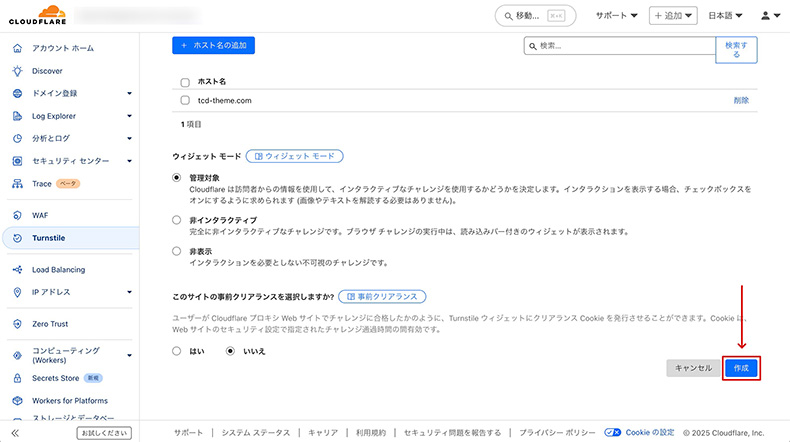Go to Turnstile in the sidebar
790x442 pixels.
49,238
